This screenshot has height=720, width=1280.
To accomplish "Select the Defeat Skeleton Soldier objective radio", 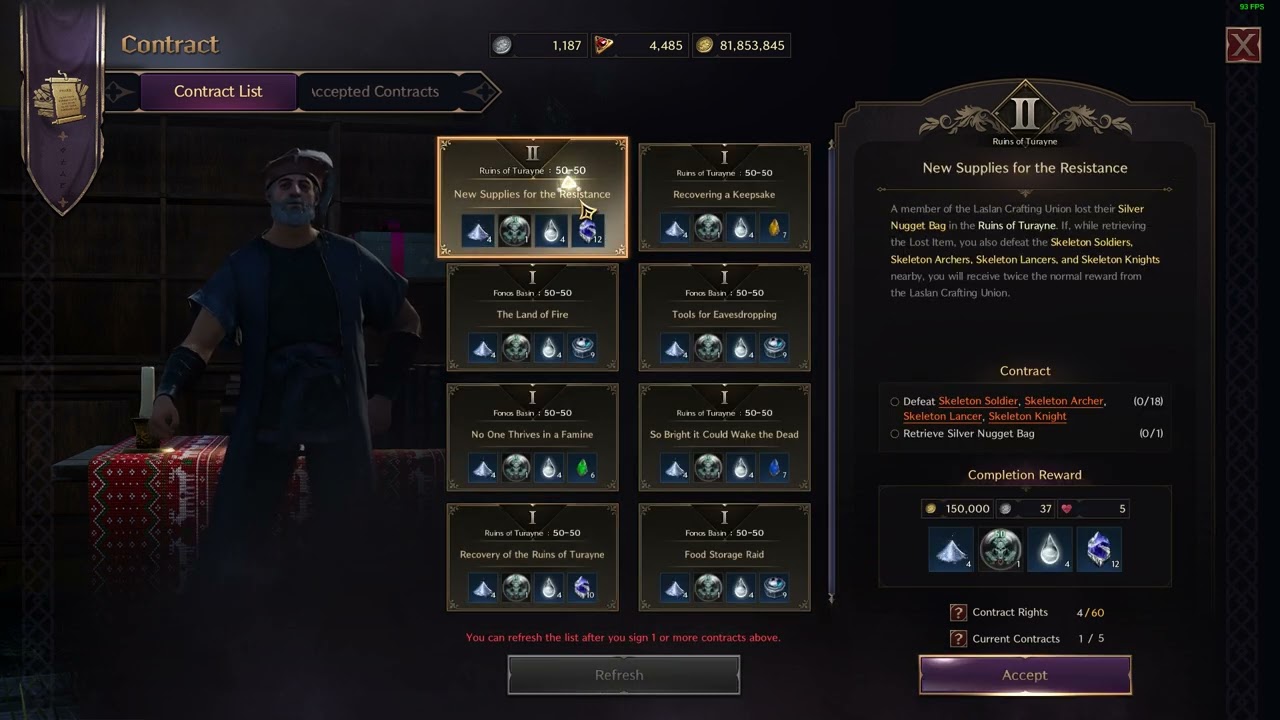I will pos(895,401).
